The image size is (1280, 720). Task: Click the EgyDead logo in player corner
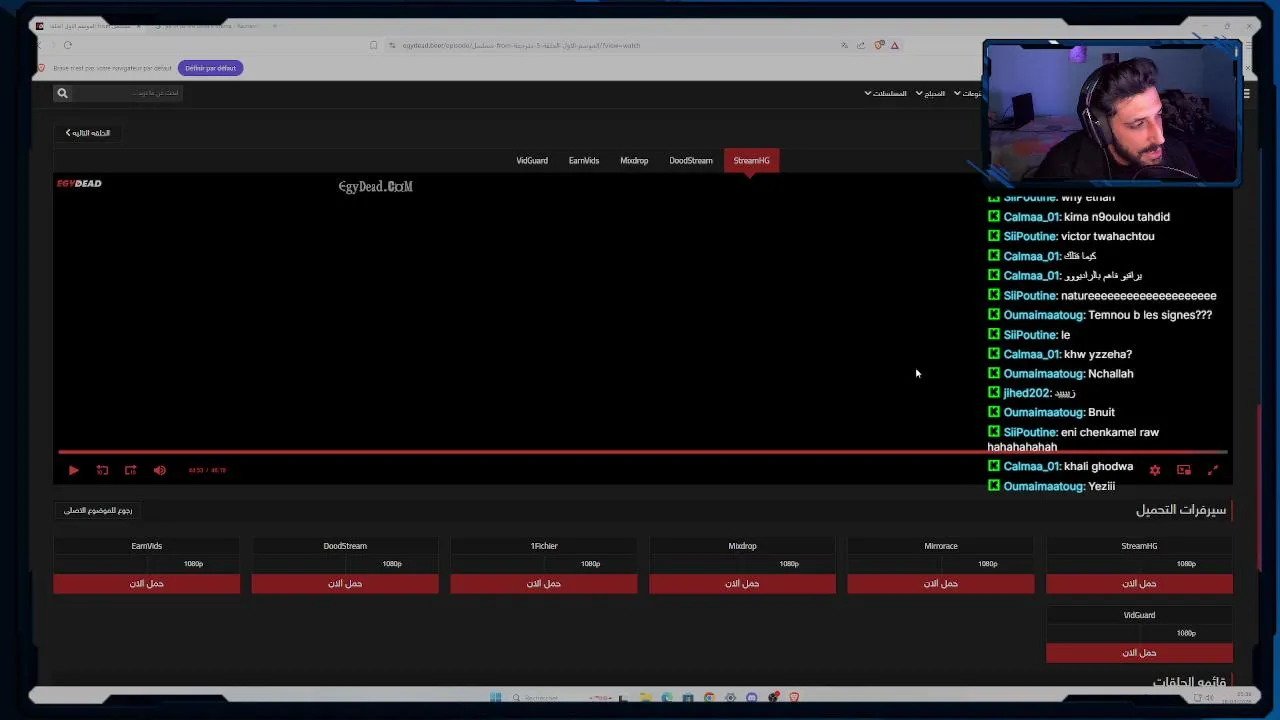click(x=79, y=184)
